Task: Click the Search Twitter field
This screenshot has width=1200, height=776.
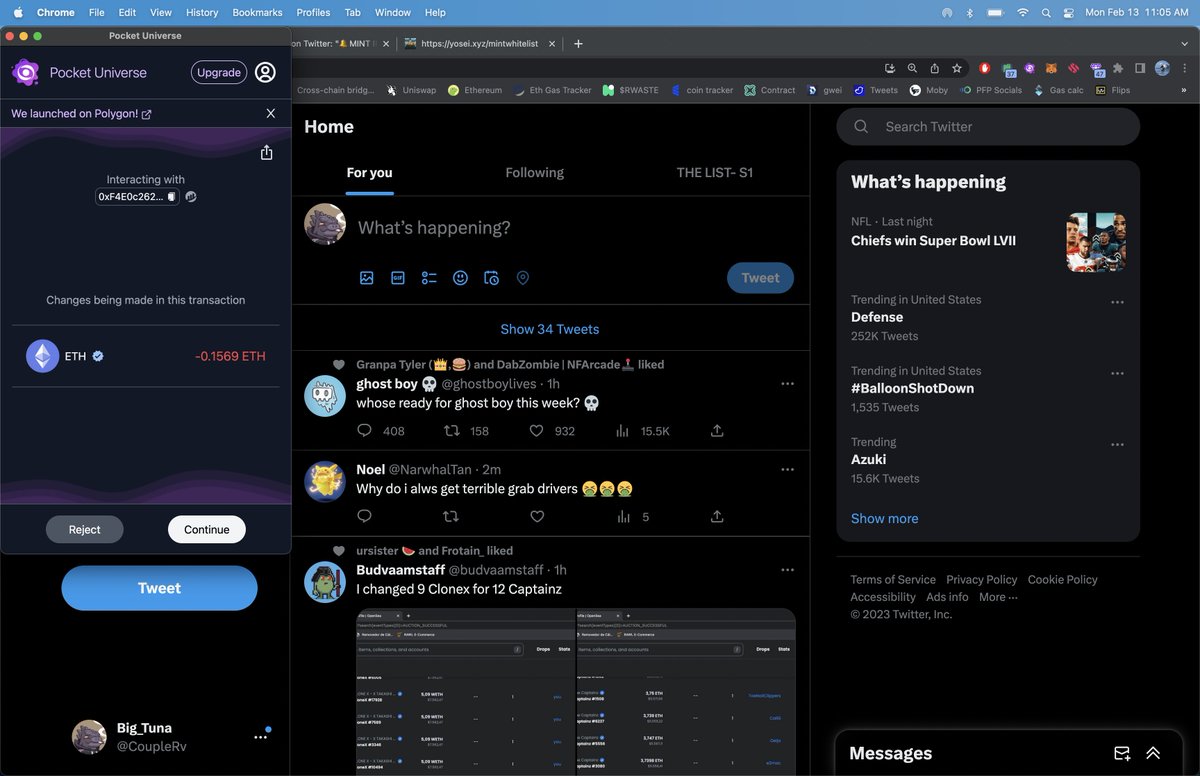Action: coord(988,127)
